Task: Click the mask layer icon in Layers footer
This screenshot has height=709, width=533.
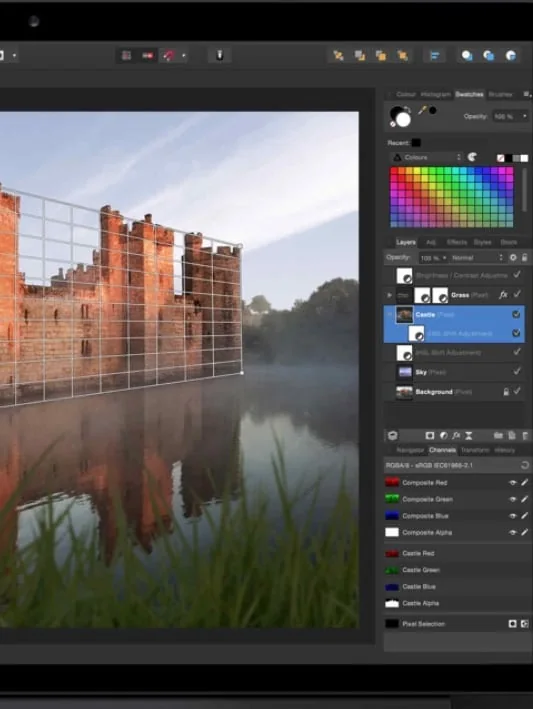Action: (x=430, y=435)
